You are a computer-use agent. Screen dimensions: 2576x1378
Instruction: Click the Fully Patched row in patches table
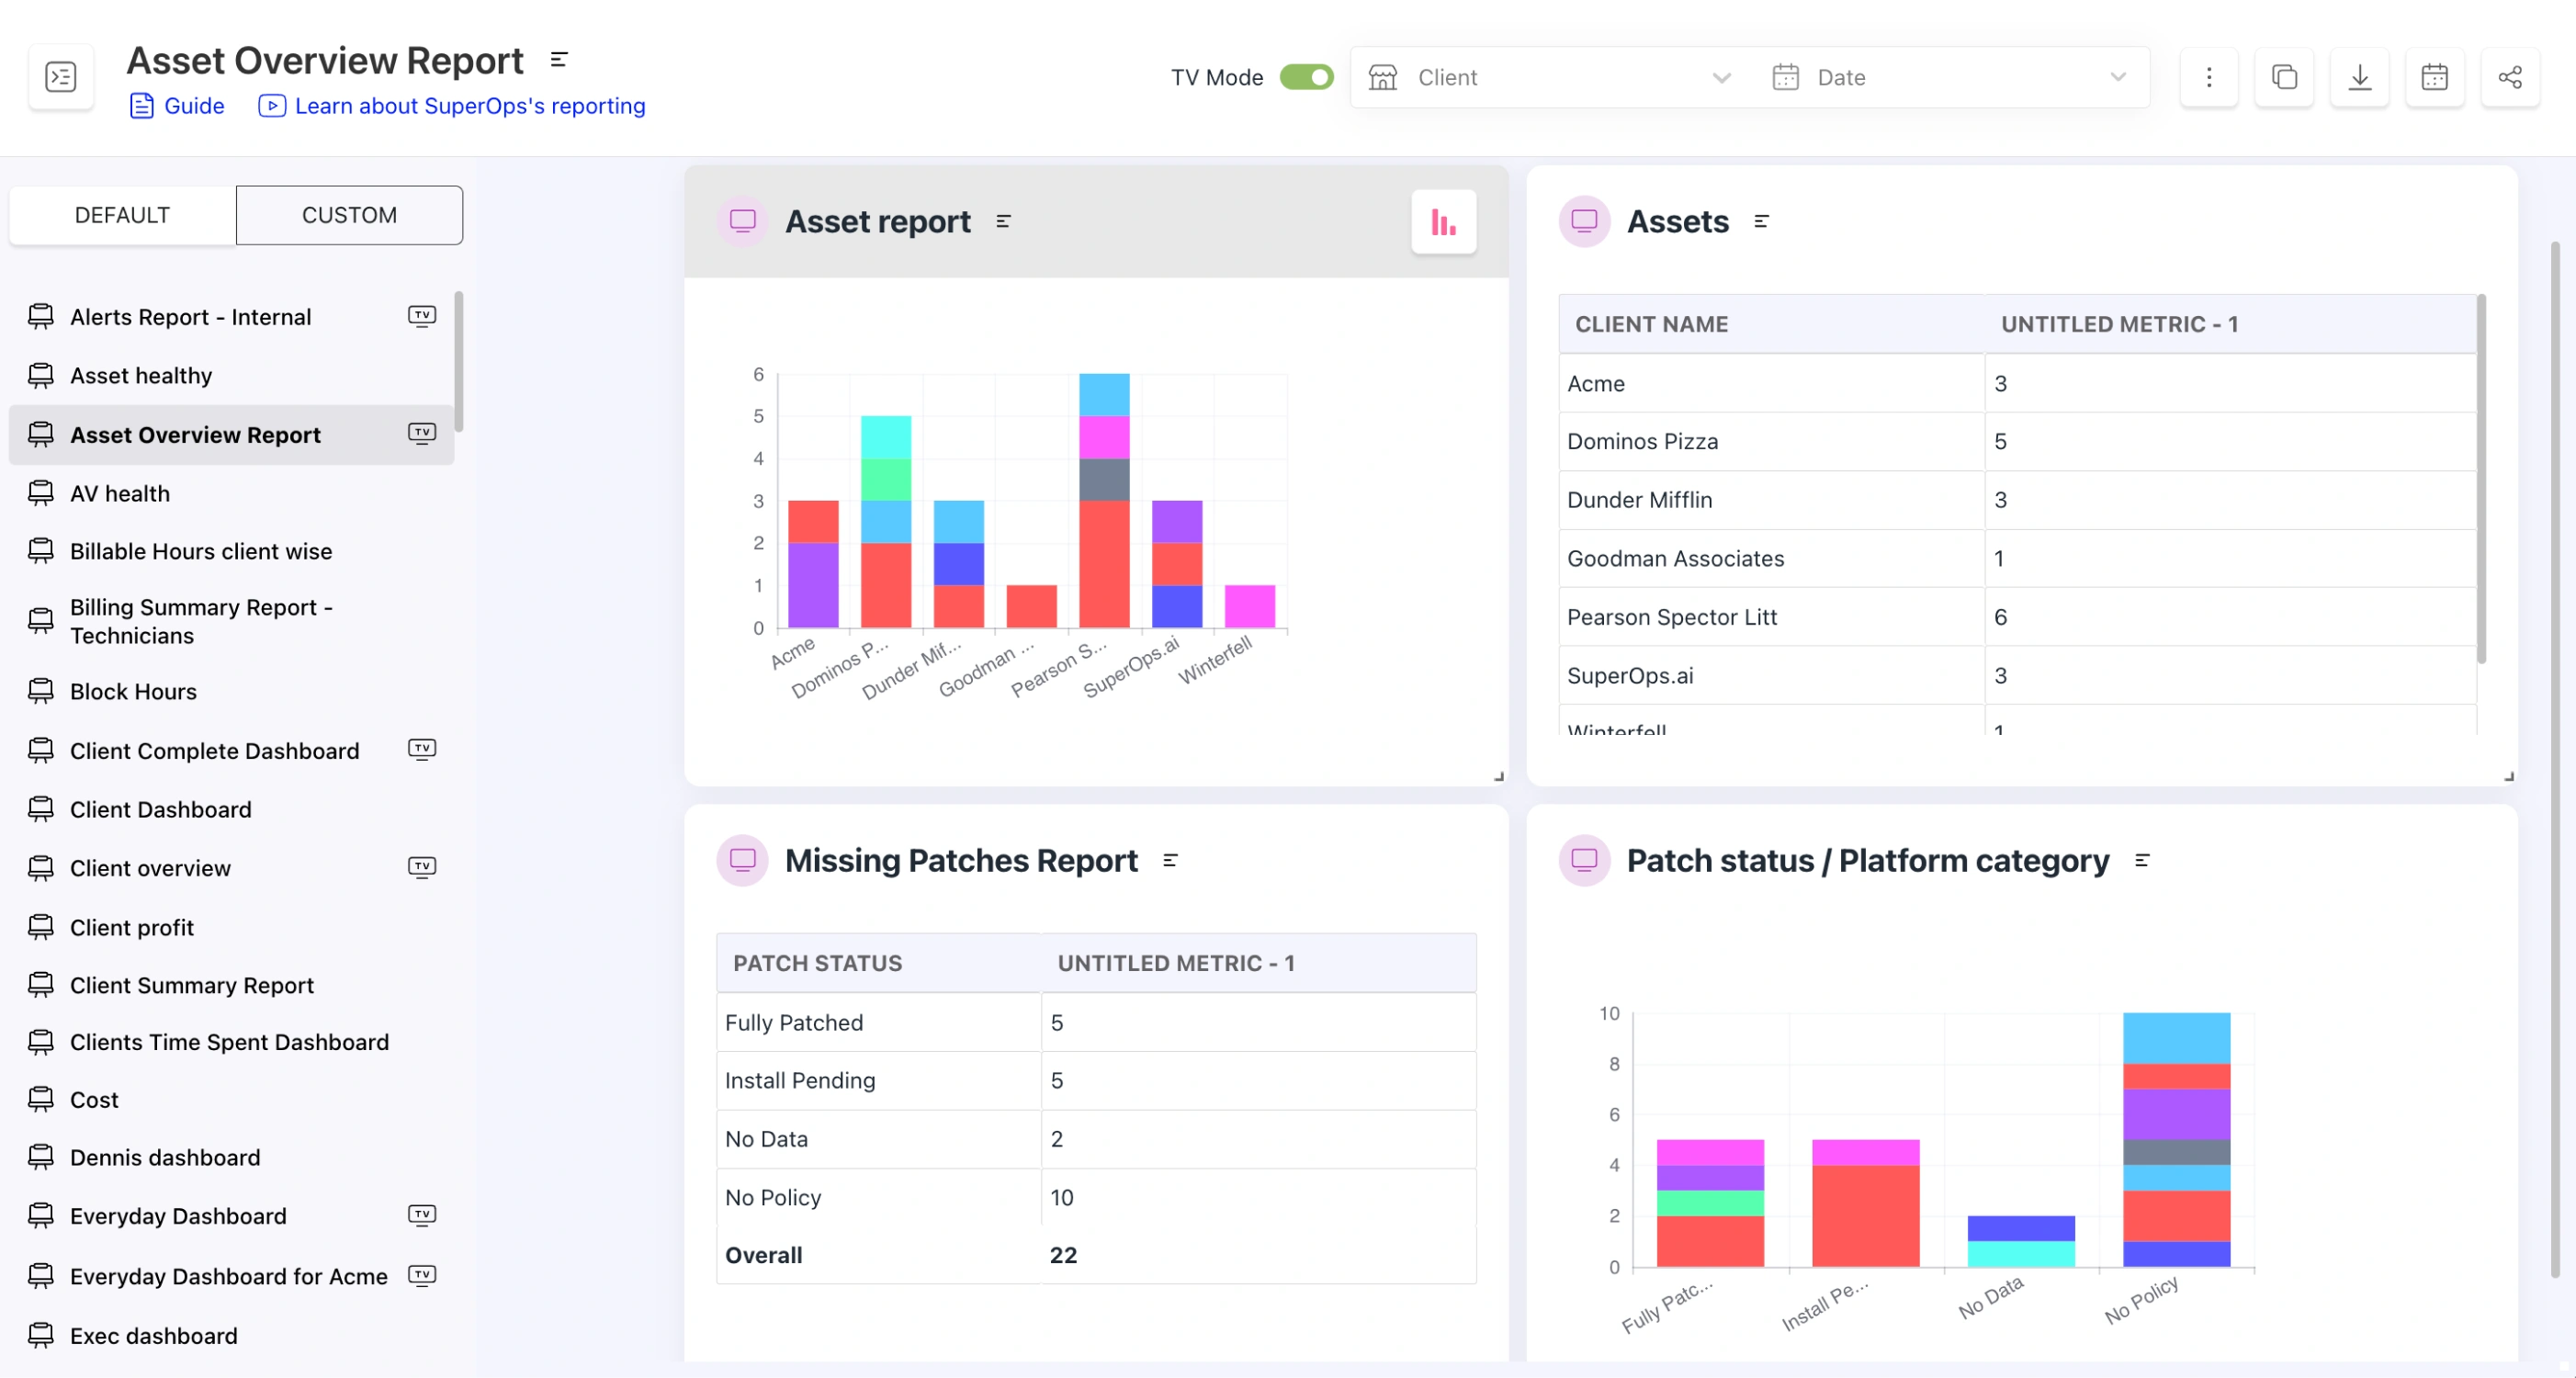coord(1096,1022)
